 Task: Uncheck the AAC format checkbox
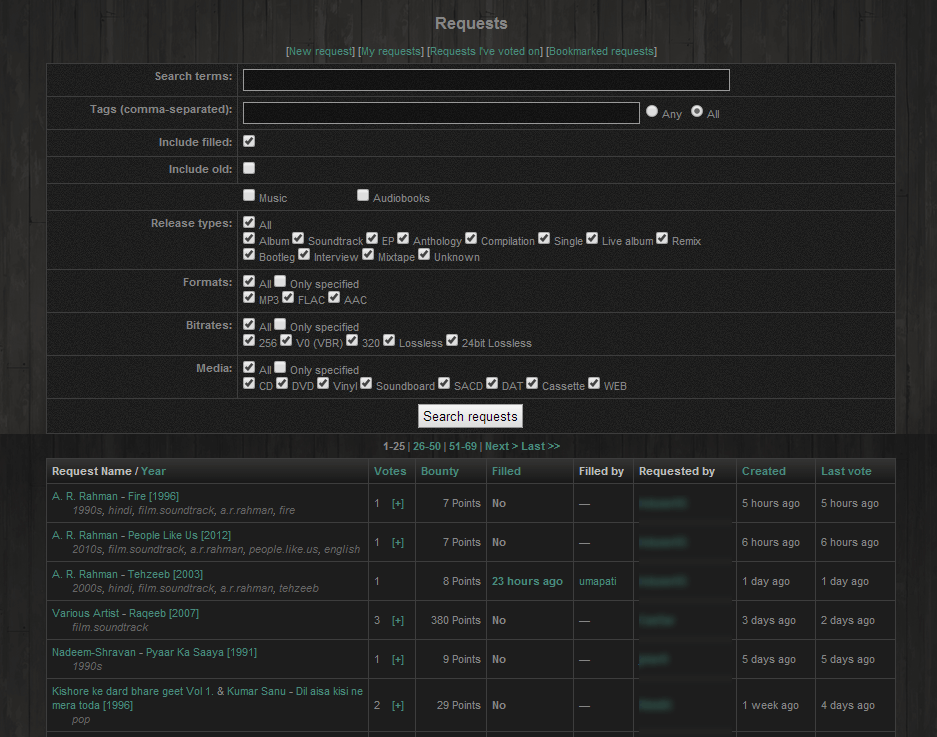coord(334,297)
